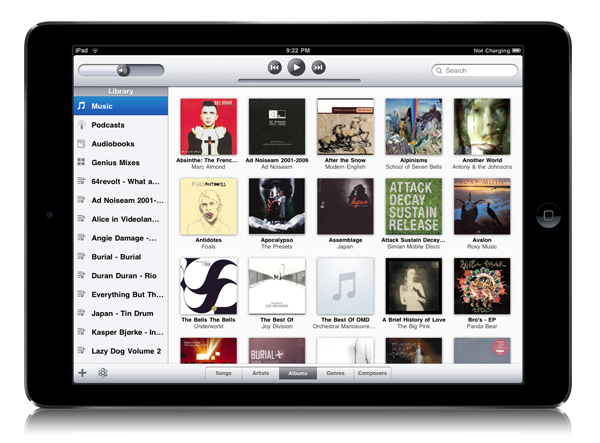Click the 'The Presets' artist label
The height and width of the screenshot is (443, 600).
pyautogui.click(x=277, y=247)
